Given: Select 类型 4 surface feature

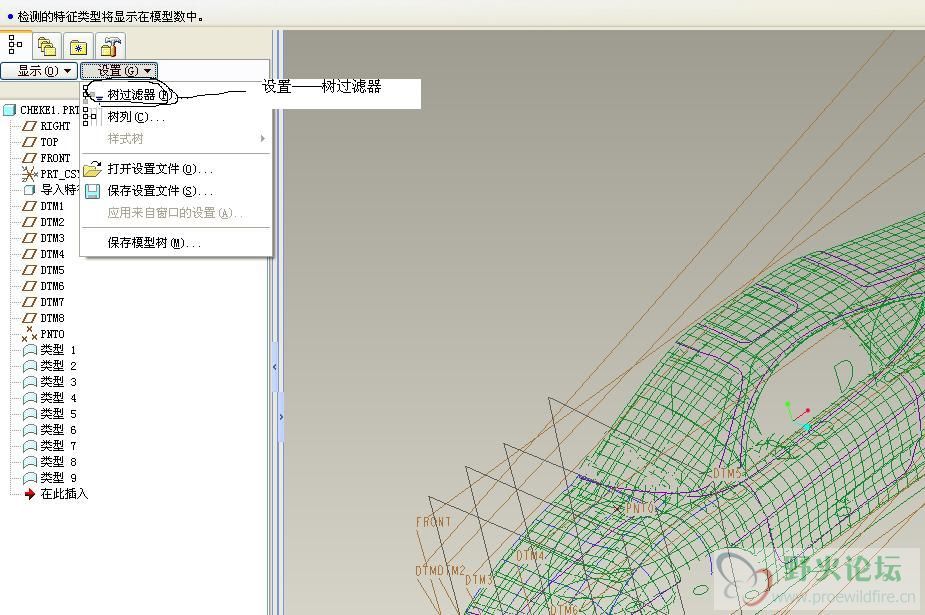Looking at the screenshot, I should coord(58,398).
